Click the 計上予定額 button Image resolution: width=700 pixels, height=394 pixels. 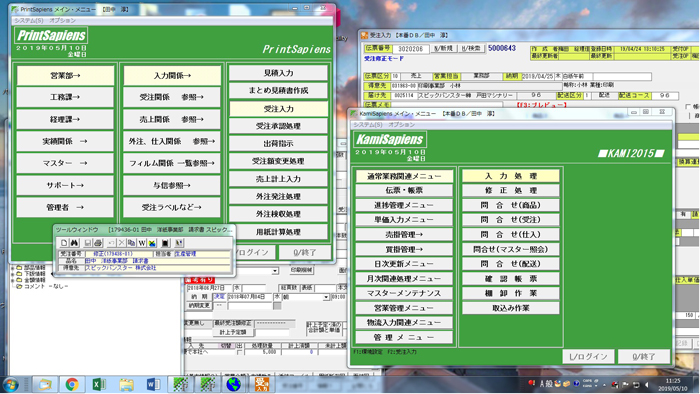[x=233, y=332]
